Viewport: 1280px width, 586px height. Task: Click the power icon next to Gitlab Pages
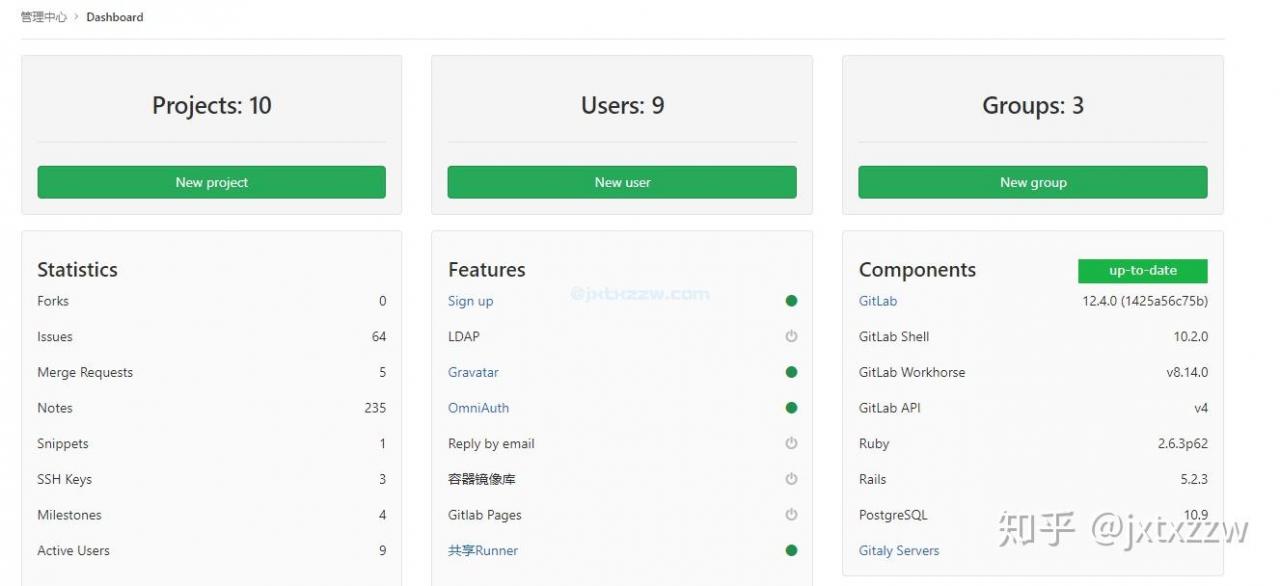(x=791, y=515)
